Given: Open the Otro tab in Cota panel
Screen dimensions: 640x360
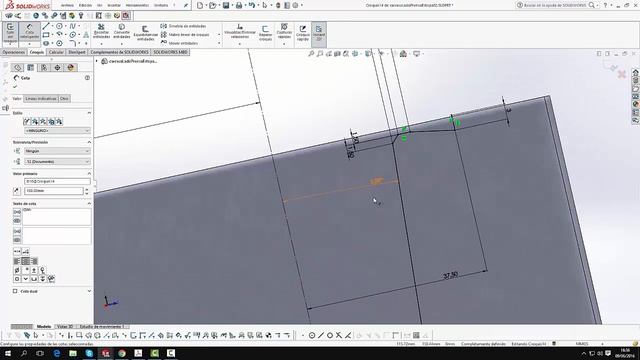Looking at the screenshot, I should [64, 99].
